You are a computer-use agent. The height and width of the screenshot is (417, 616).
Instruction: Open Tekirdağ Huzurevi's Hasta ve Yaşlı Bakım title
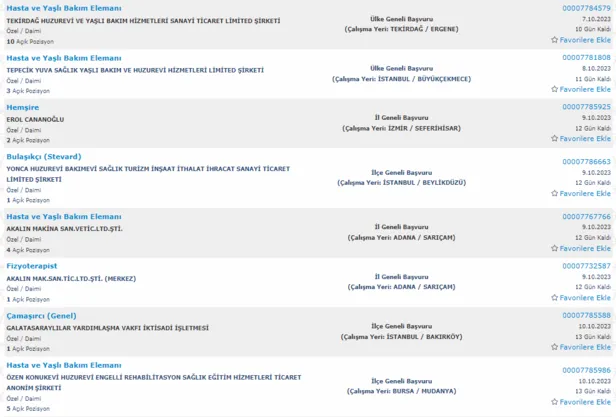(x=63, y=8)
